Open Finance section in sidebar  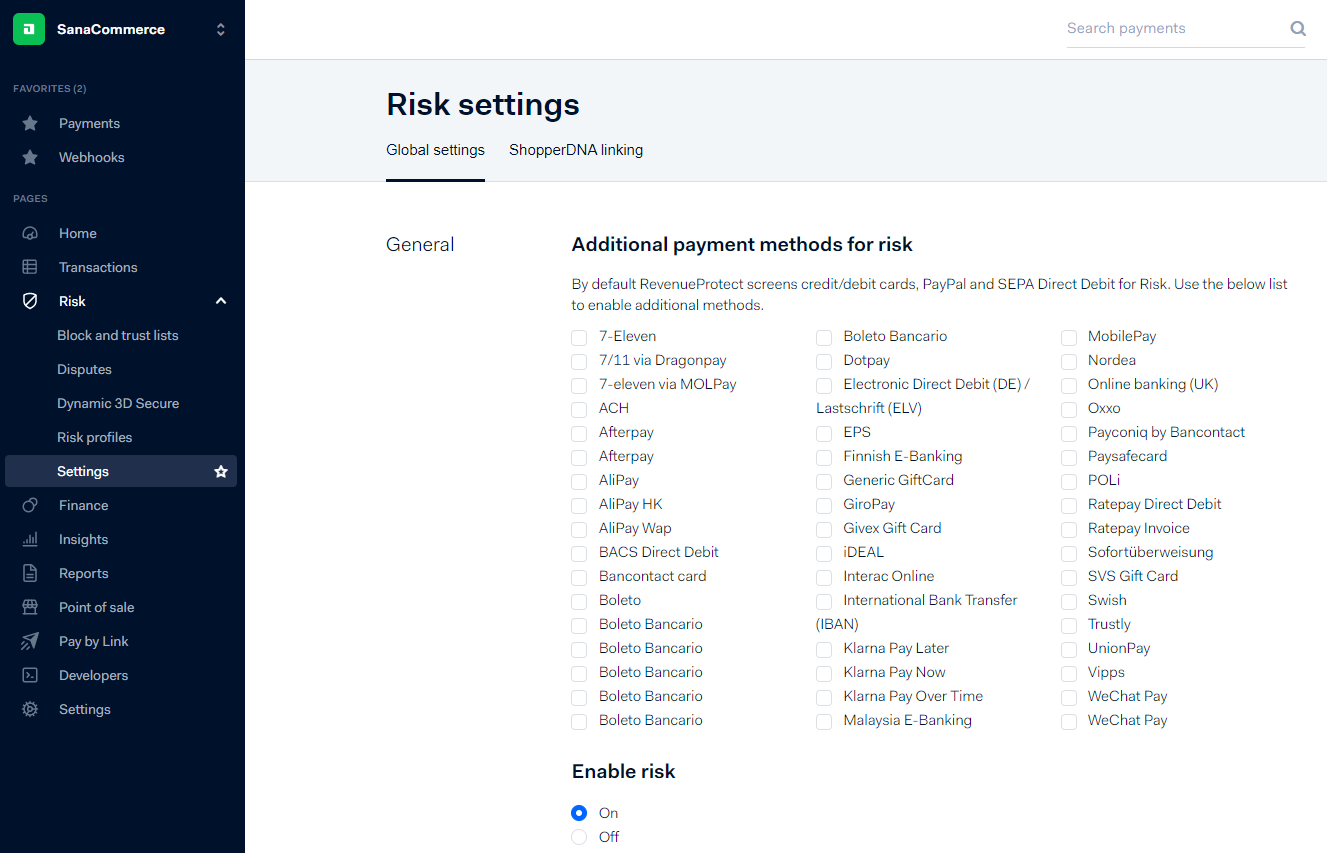pyautogui.click(x=84, y=505)
